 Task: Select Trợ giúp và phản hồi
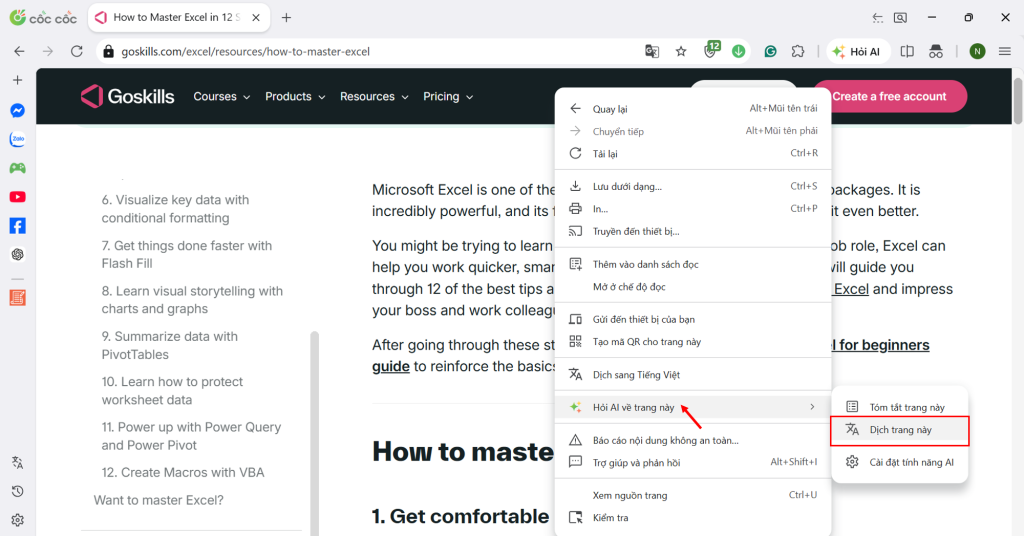(693, 463)
